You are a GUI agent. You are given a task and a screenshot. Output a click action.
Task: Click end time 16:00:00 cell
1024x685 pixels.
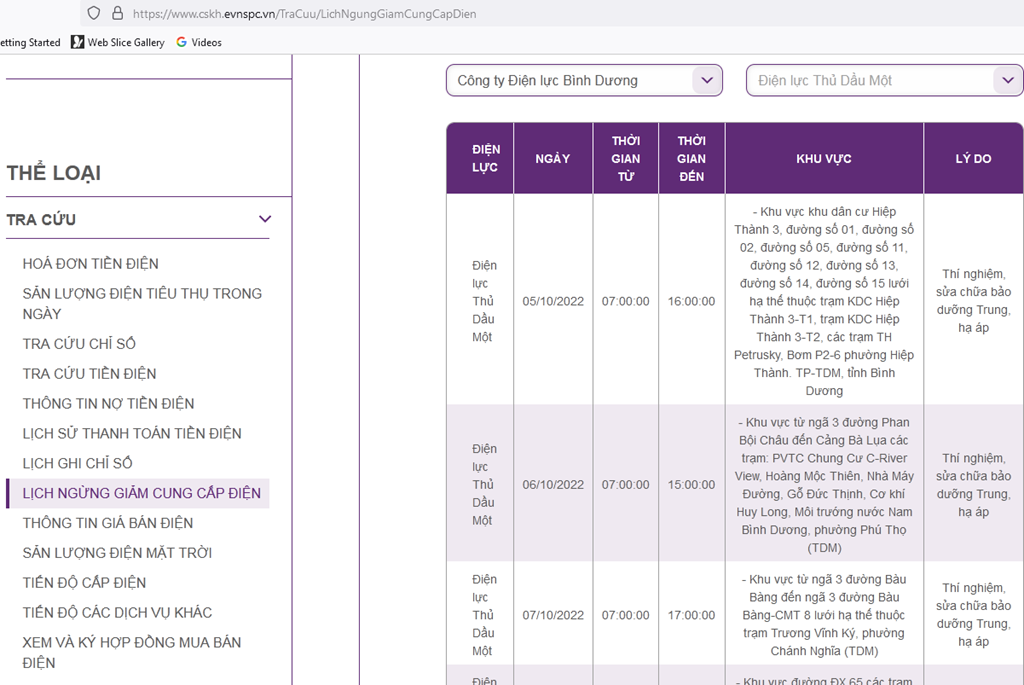(x=692, y=301)
